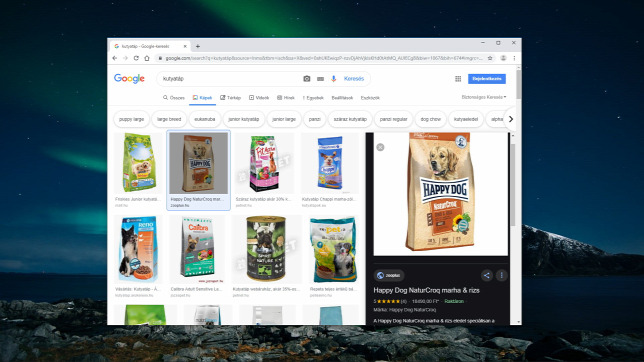Show more filter chips with right chevron
Viewport: 644px width, 362px height.
(x=511, y=119)
